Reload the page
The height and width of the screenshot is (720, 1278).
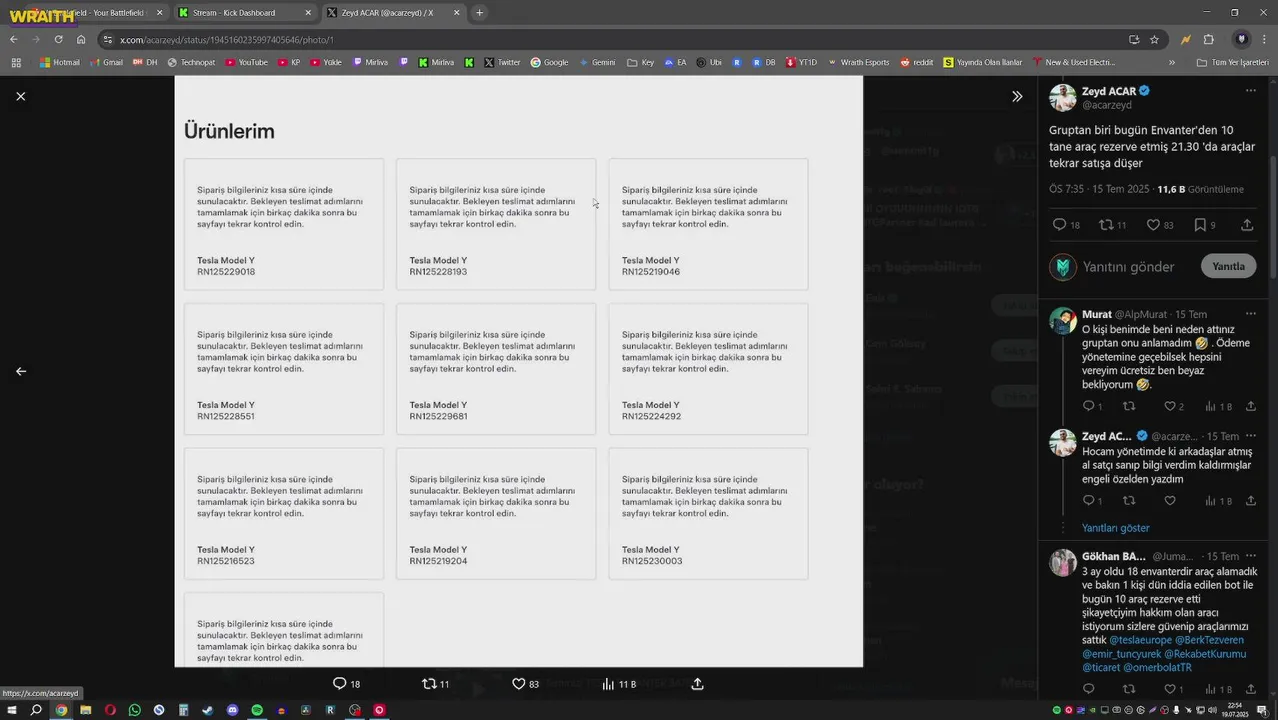pyautogui.click(x=58, y=39)
